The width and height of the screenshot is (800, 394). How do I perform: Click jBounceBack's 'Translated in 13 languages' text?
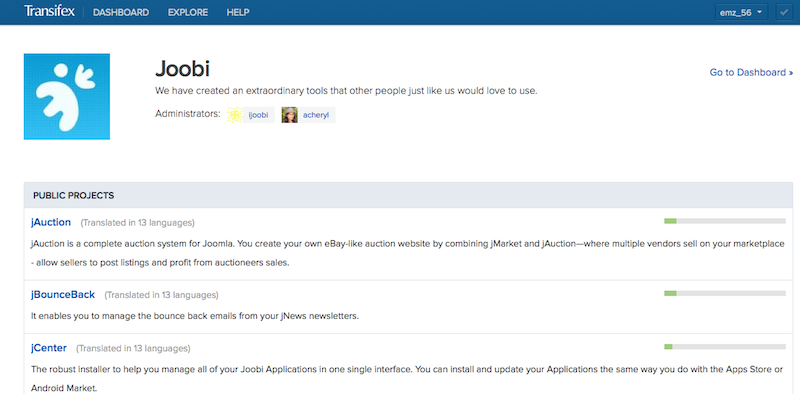coord(162,295)
